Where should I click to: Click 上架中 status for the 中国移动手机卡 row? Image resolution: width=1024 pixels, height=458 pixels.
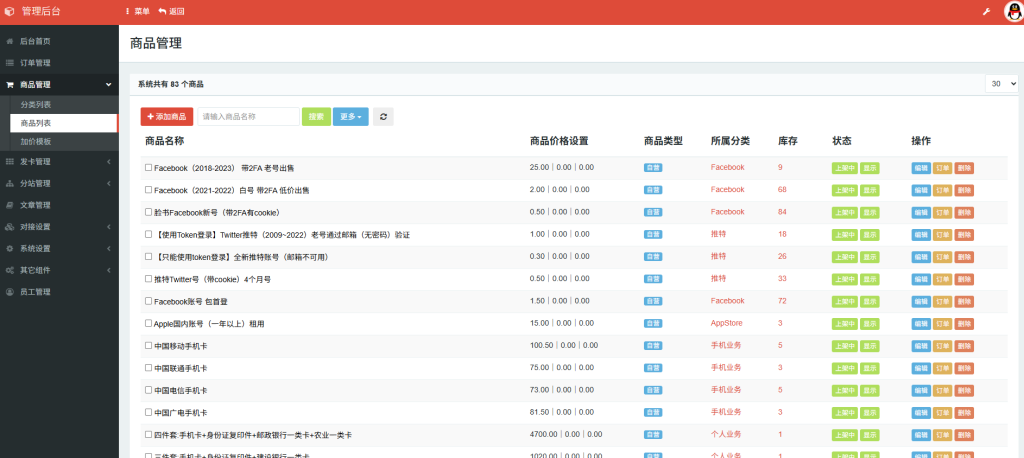(844, 346)
